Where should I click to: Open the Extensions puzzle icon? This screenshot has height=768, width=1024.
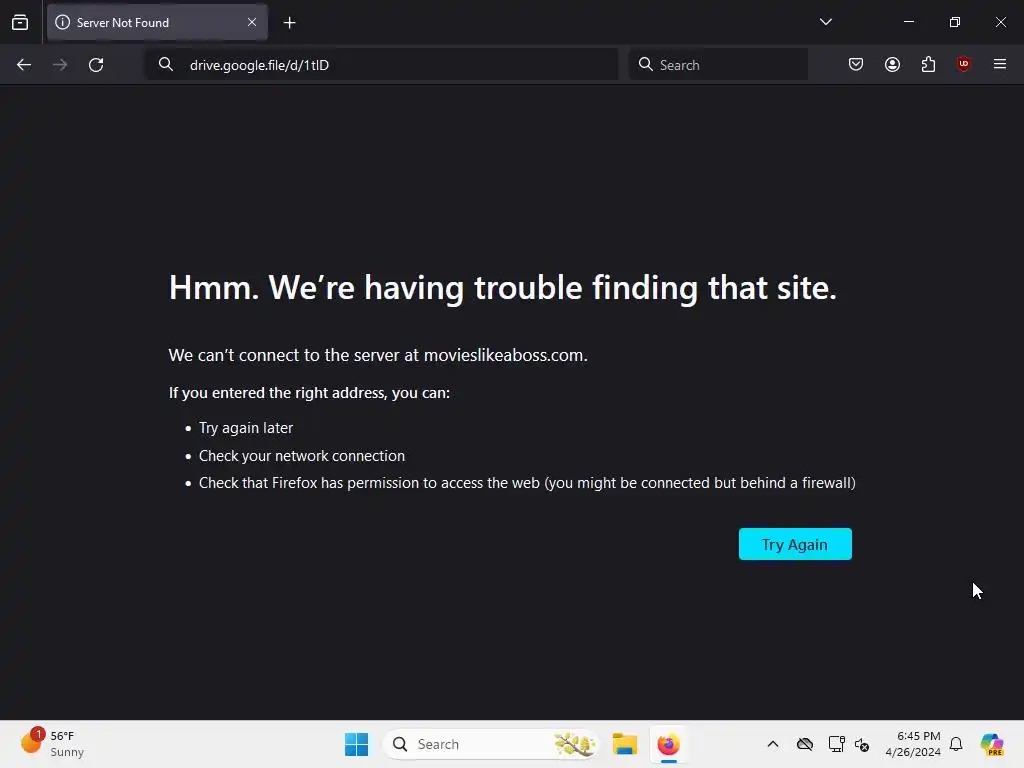point(928,64)
